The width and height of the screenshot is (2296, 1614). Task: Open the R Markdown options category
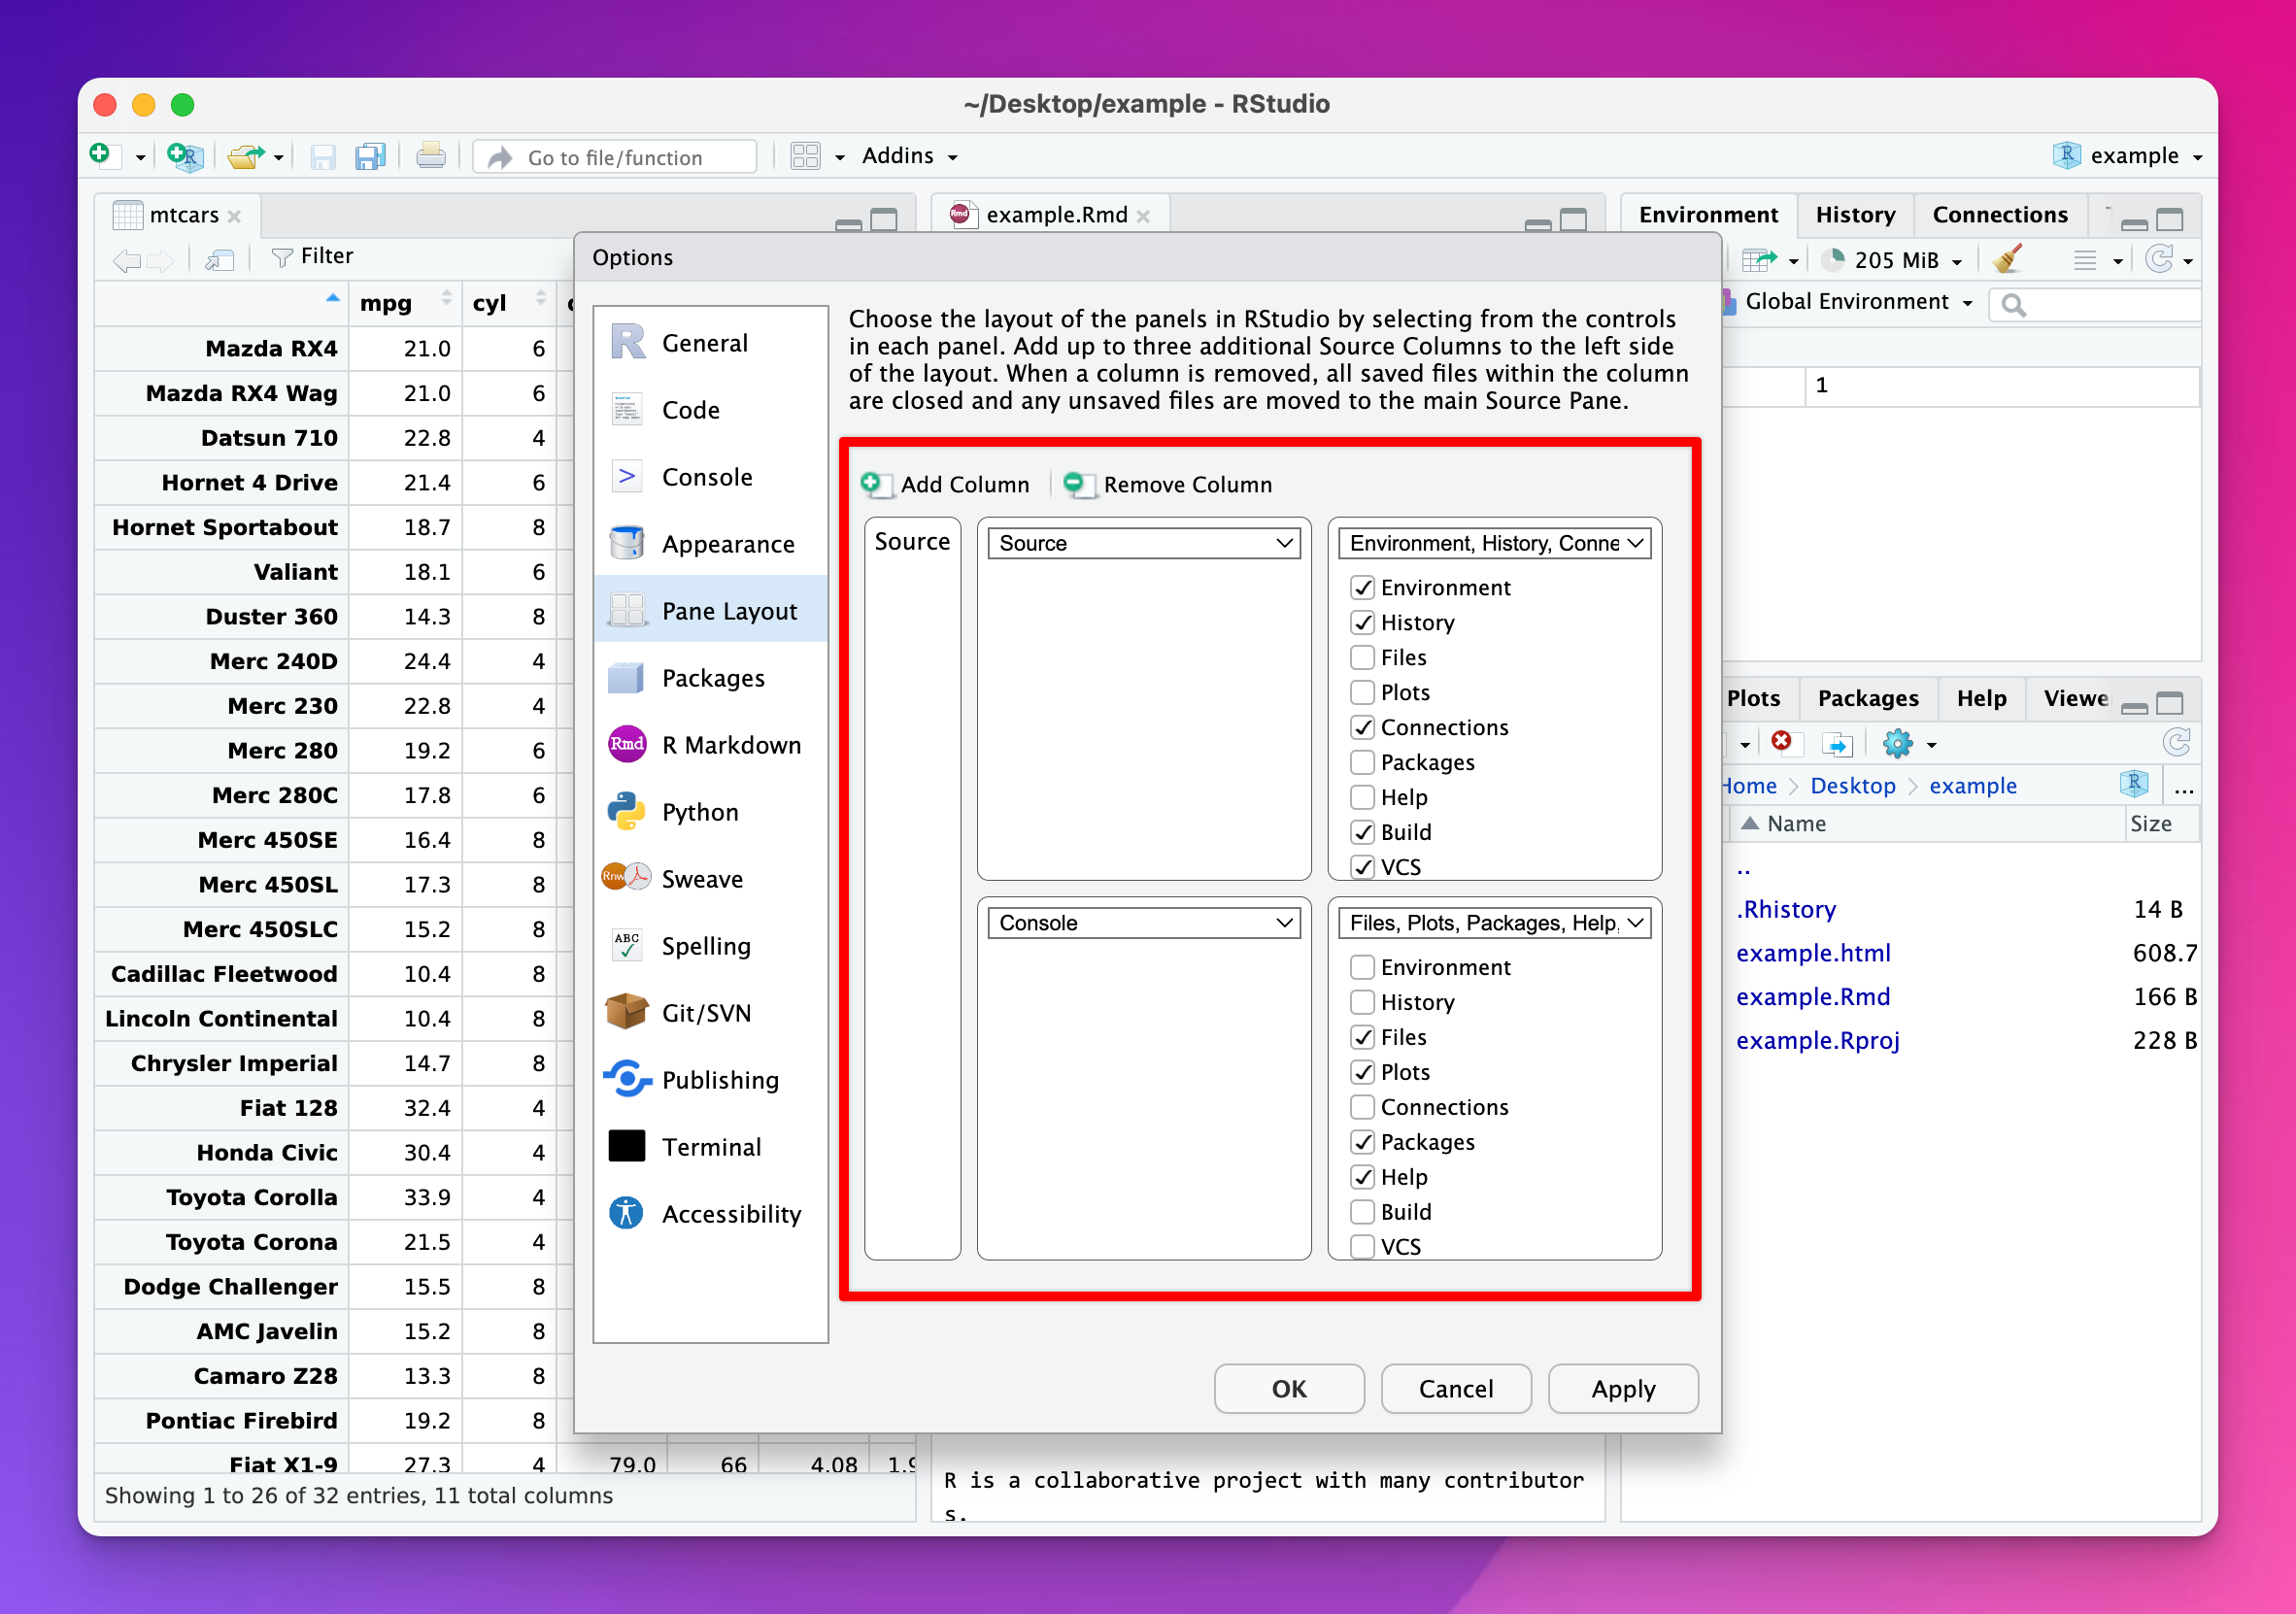click(710, 745)
